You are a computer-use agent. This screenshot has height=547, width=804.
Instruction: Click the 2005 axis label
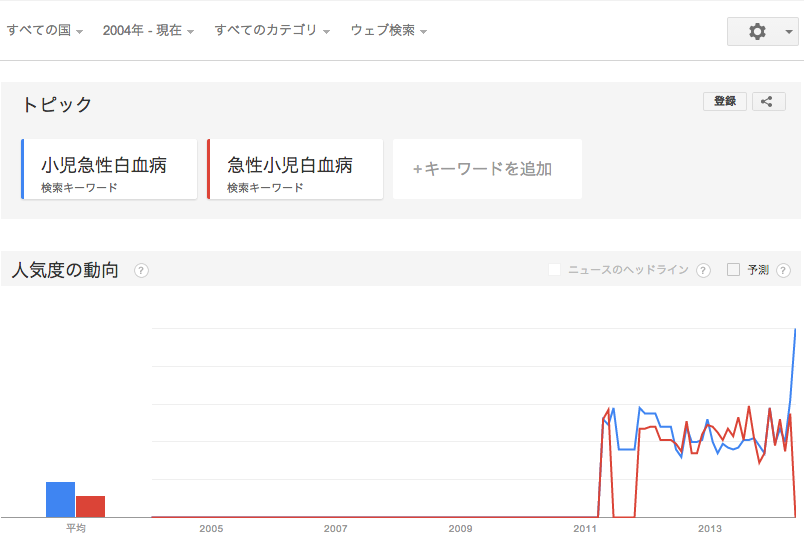(x=211, y=529)
